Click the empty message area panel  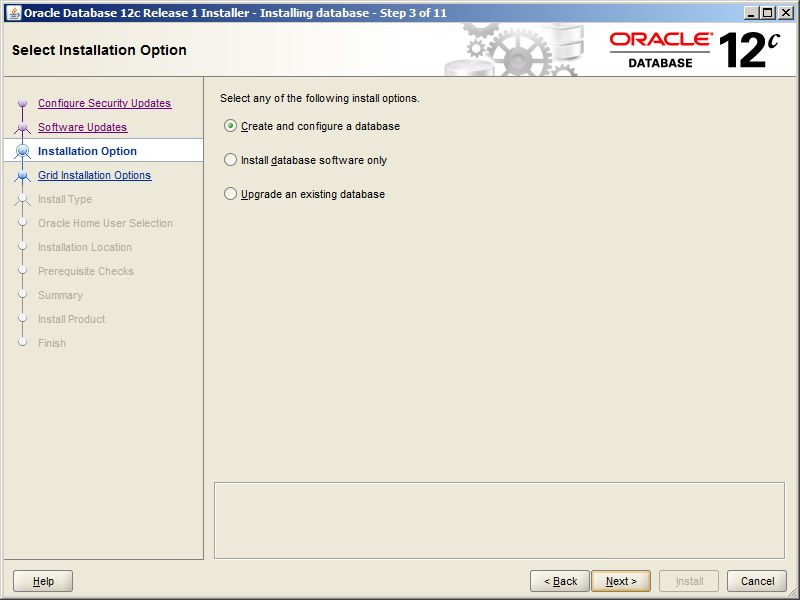click(499, 520)
